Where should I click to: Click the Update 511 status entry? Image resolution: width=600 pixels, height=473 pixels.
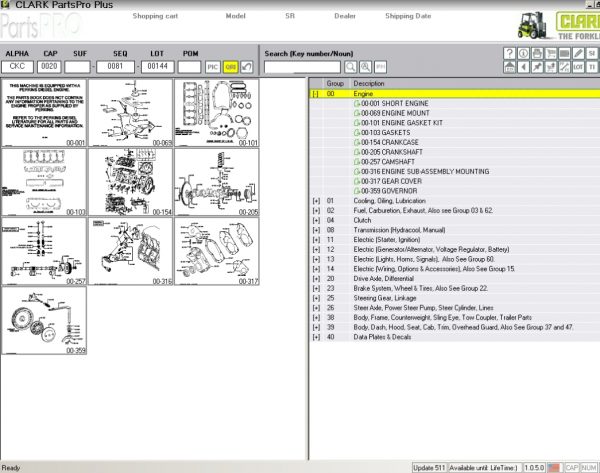429,468
